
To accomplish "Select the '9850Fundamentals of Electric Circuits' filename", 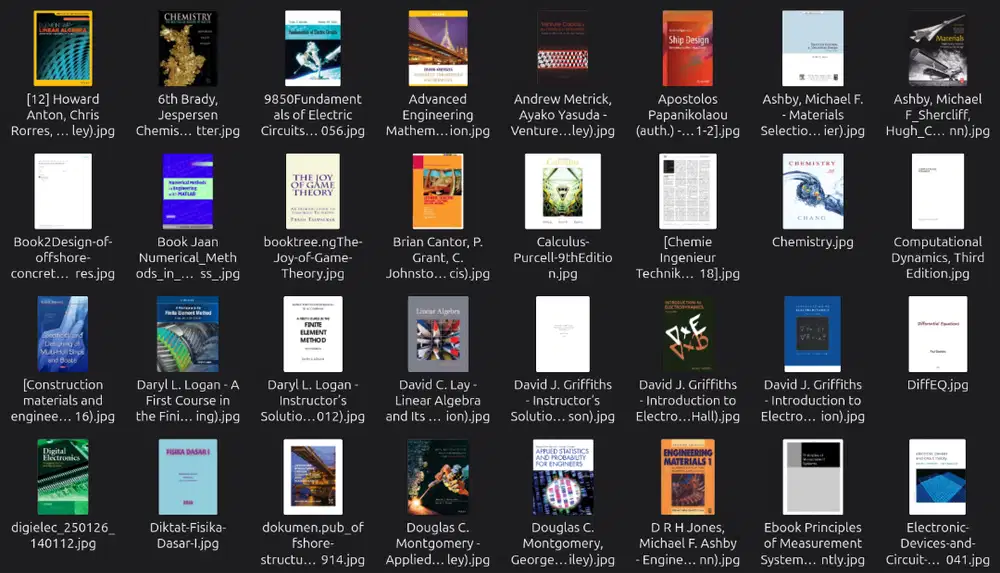I will [312, 115].
